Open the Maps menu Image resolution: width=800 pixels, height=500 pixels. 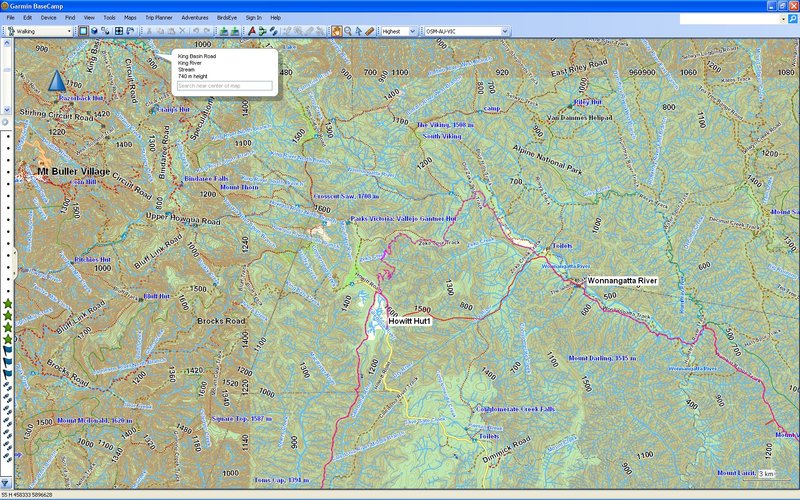click(x=130, y=17)
